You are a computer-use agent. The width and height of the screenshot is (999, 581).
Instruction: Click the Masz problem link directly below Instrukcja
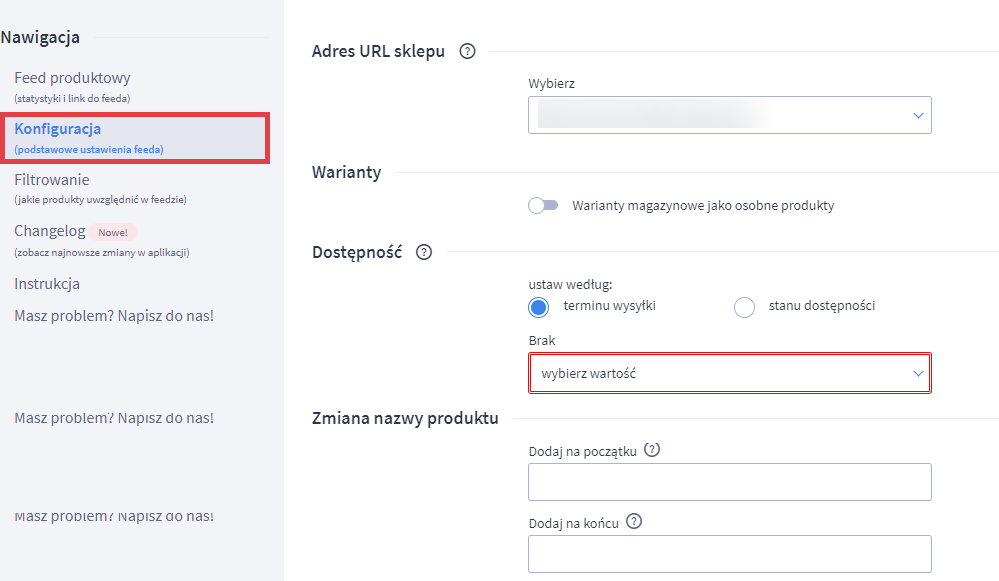[x=114, y=316]
